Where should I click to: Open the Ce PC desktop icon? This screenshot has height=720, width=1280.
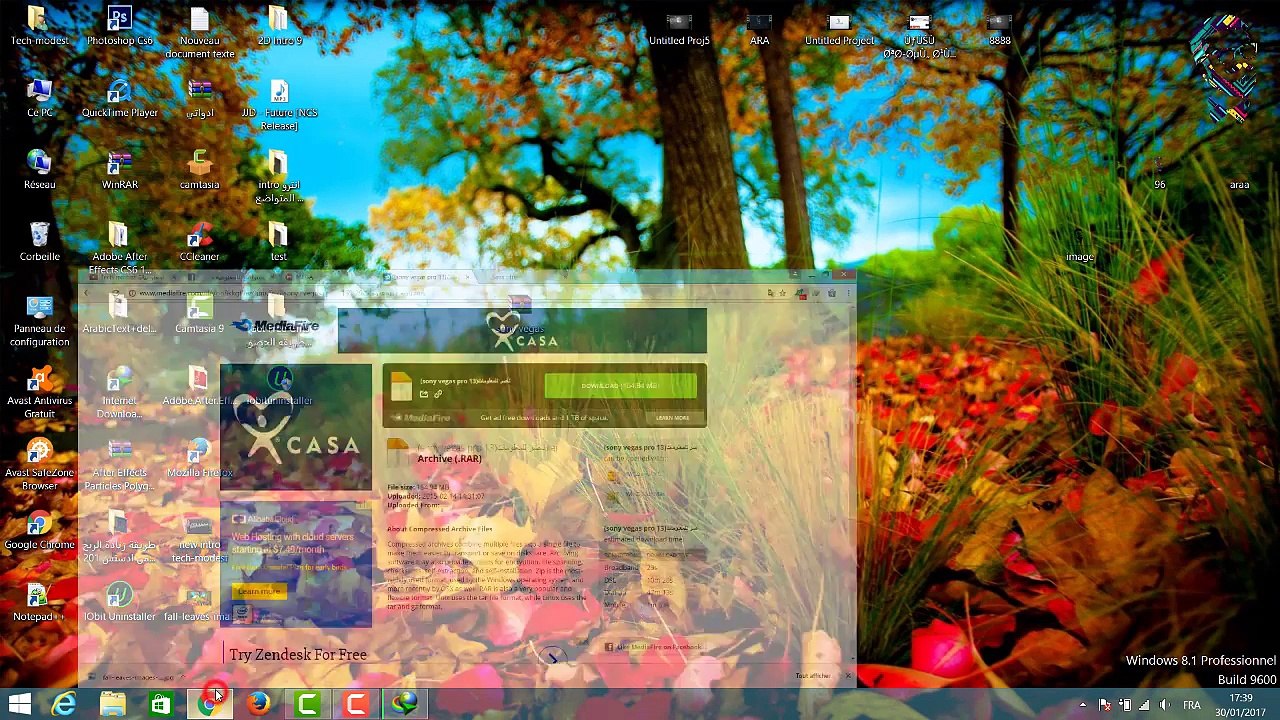[39, 99]
